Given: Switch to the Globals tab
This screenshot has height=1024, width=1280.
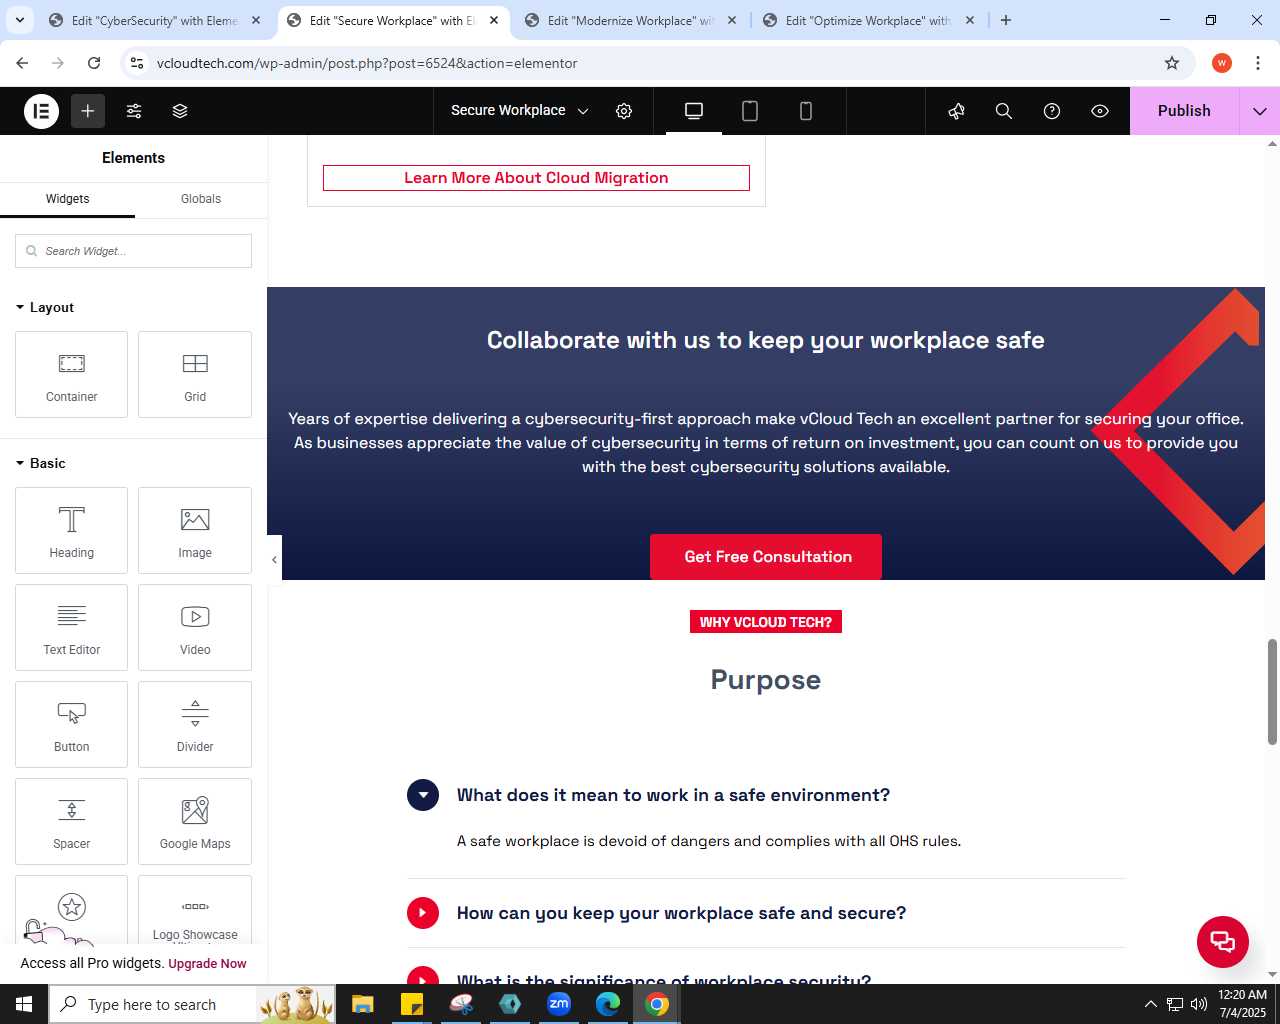Looking at the screenshot, I should (201, 199).
